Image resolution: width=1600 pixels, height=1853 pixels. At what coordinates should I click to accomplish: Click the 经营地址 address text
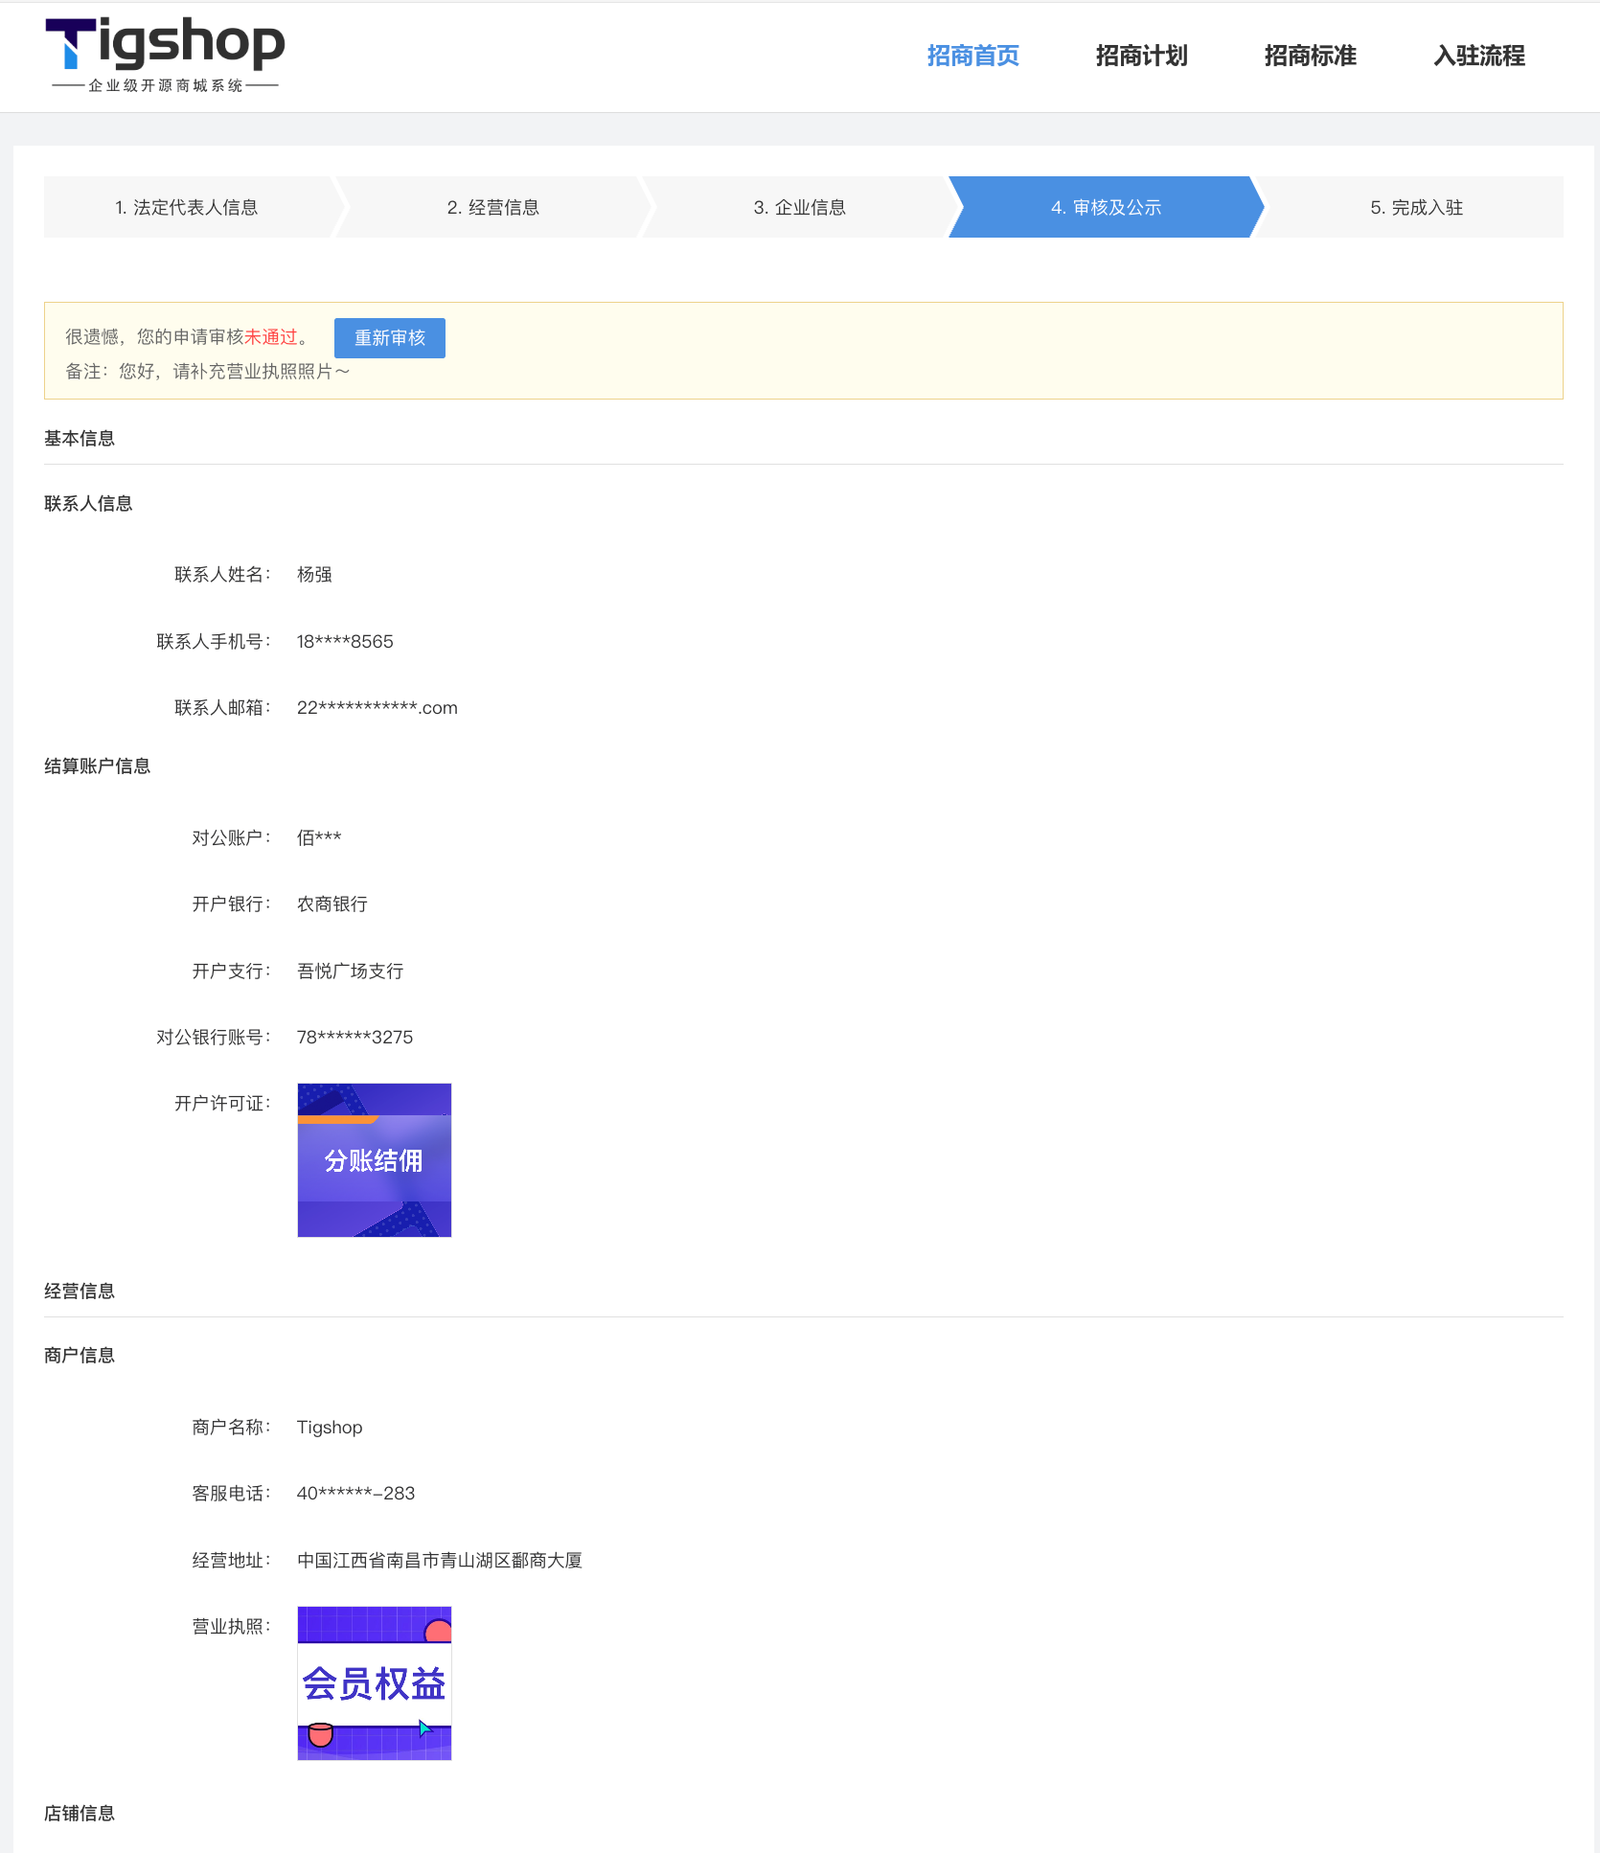pos(439,1560)
